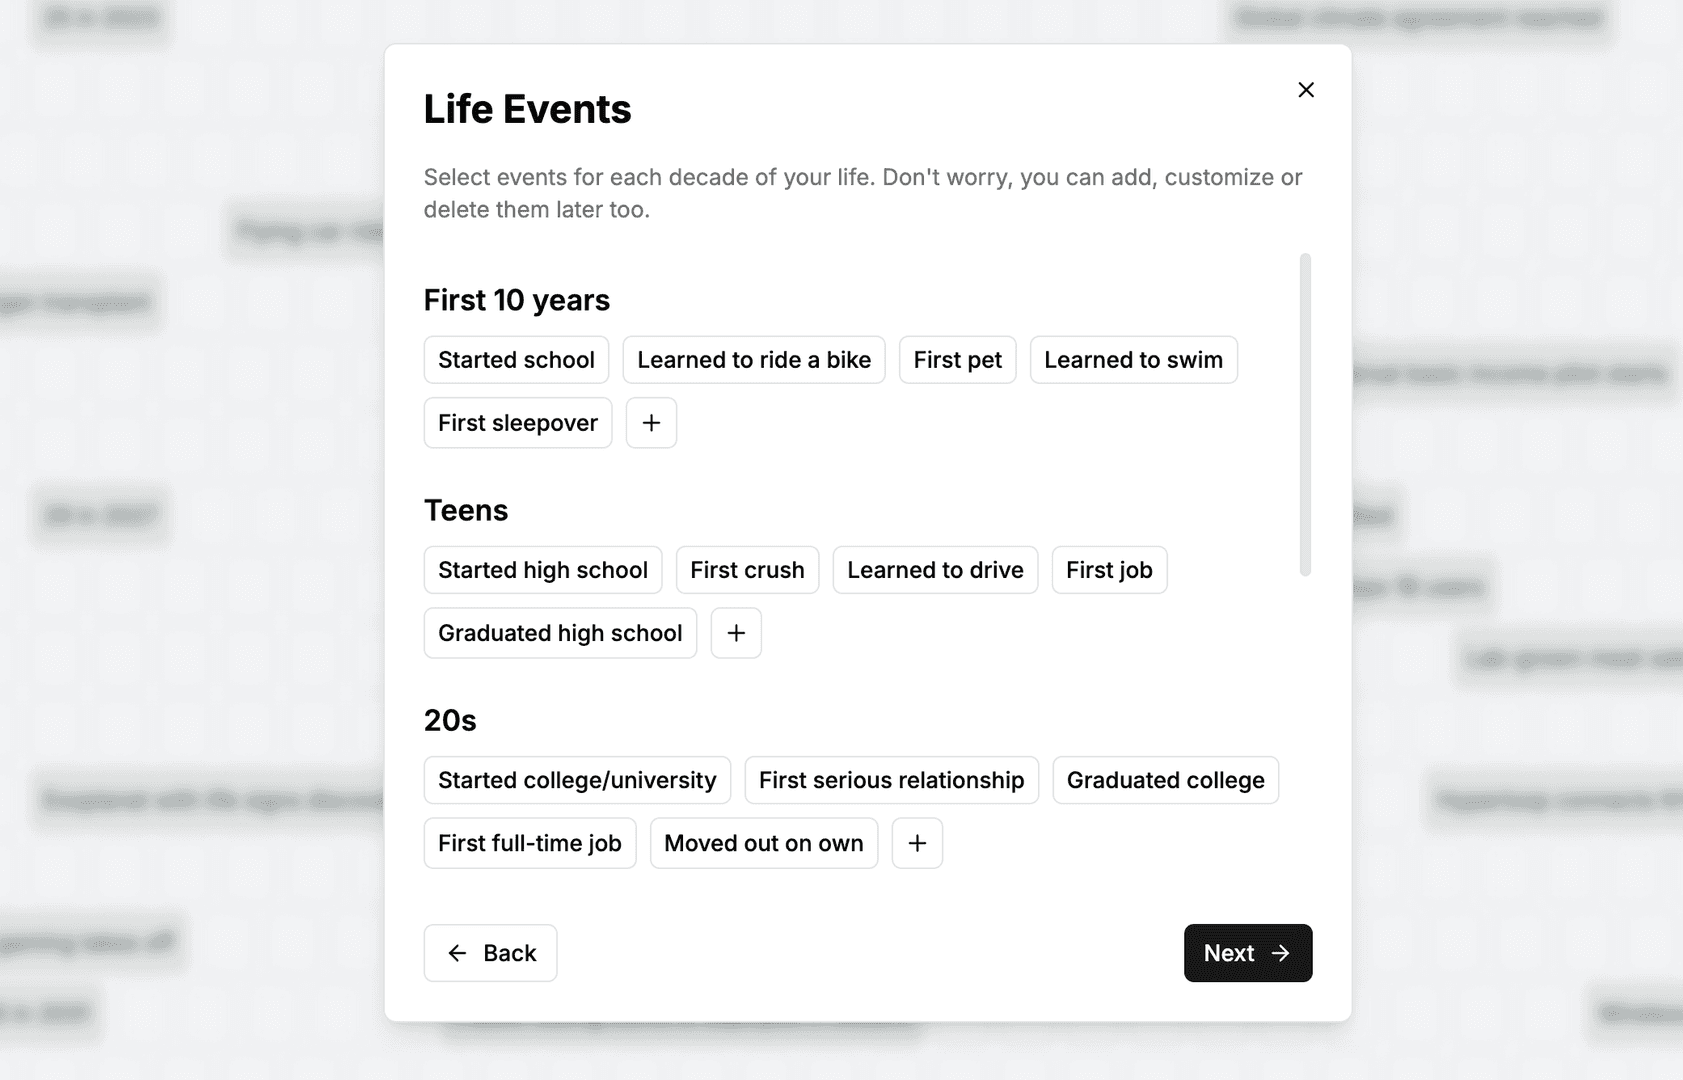Image resolution: width=1683 pixels, height=1080 pixels.
Task: Close the Life Events dialog
Action: click(1306, 90)
